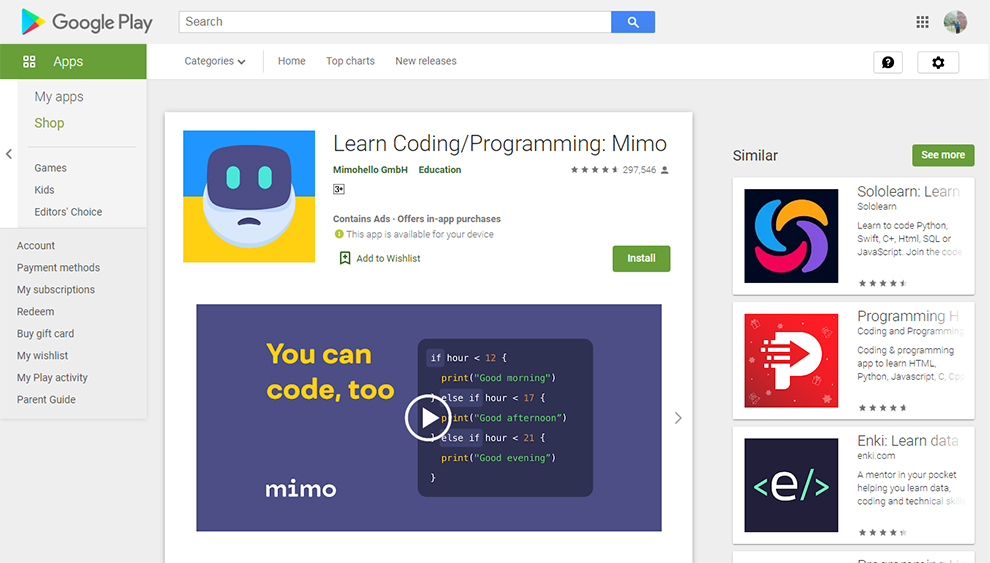The width and height of the screenshot is (990, 563).
Task: Click the Install button
Action: [641, 259]
